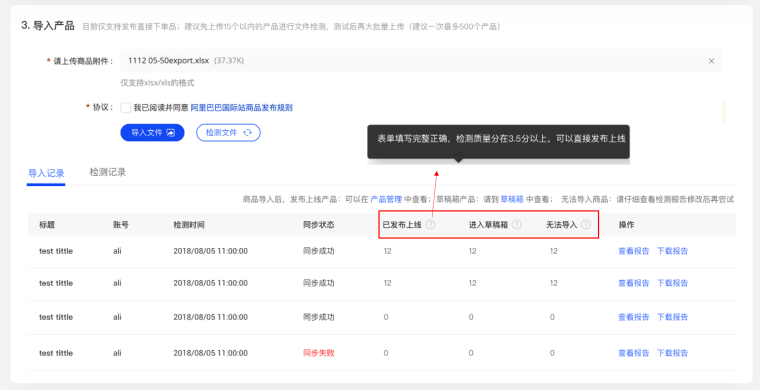Click 查看报告 in the 同步失败 row

[x=633, y=353]
